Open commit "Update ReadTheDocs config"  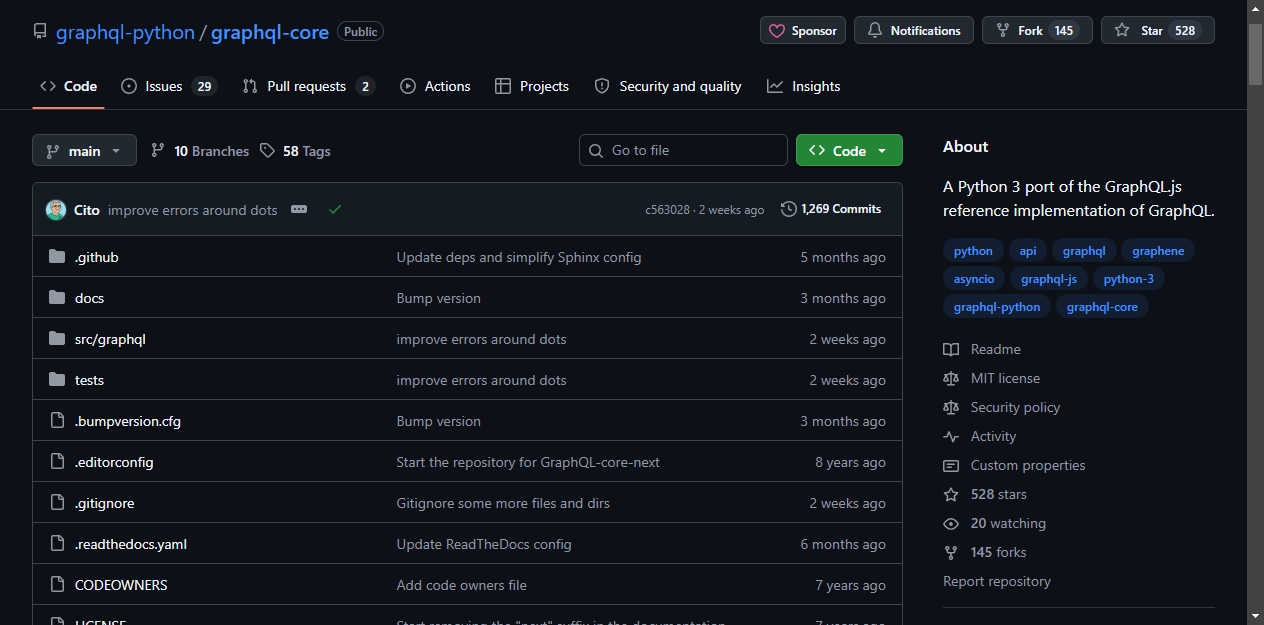click(484, 544)
